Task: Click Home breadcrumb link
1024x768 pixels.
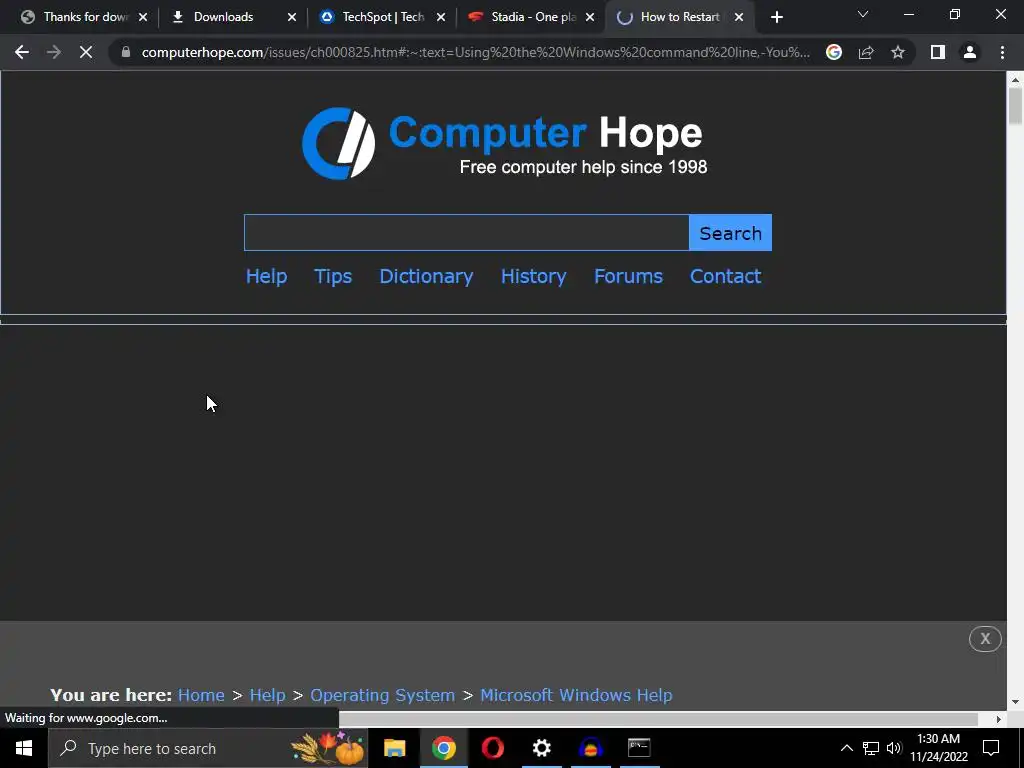Action: (201, 695)
